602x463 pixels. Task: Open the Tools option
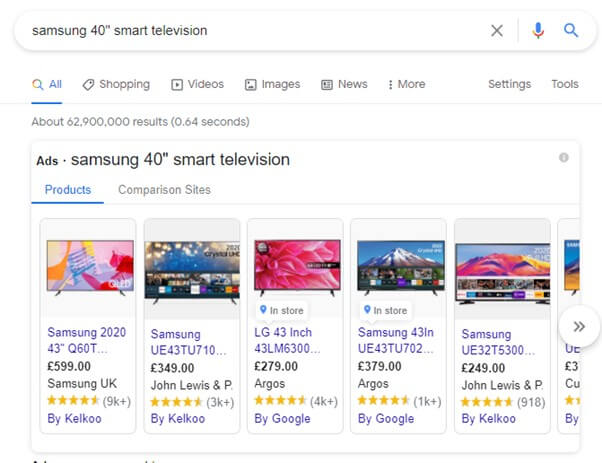(565, 84)
